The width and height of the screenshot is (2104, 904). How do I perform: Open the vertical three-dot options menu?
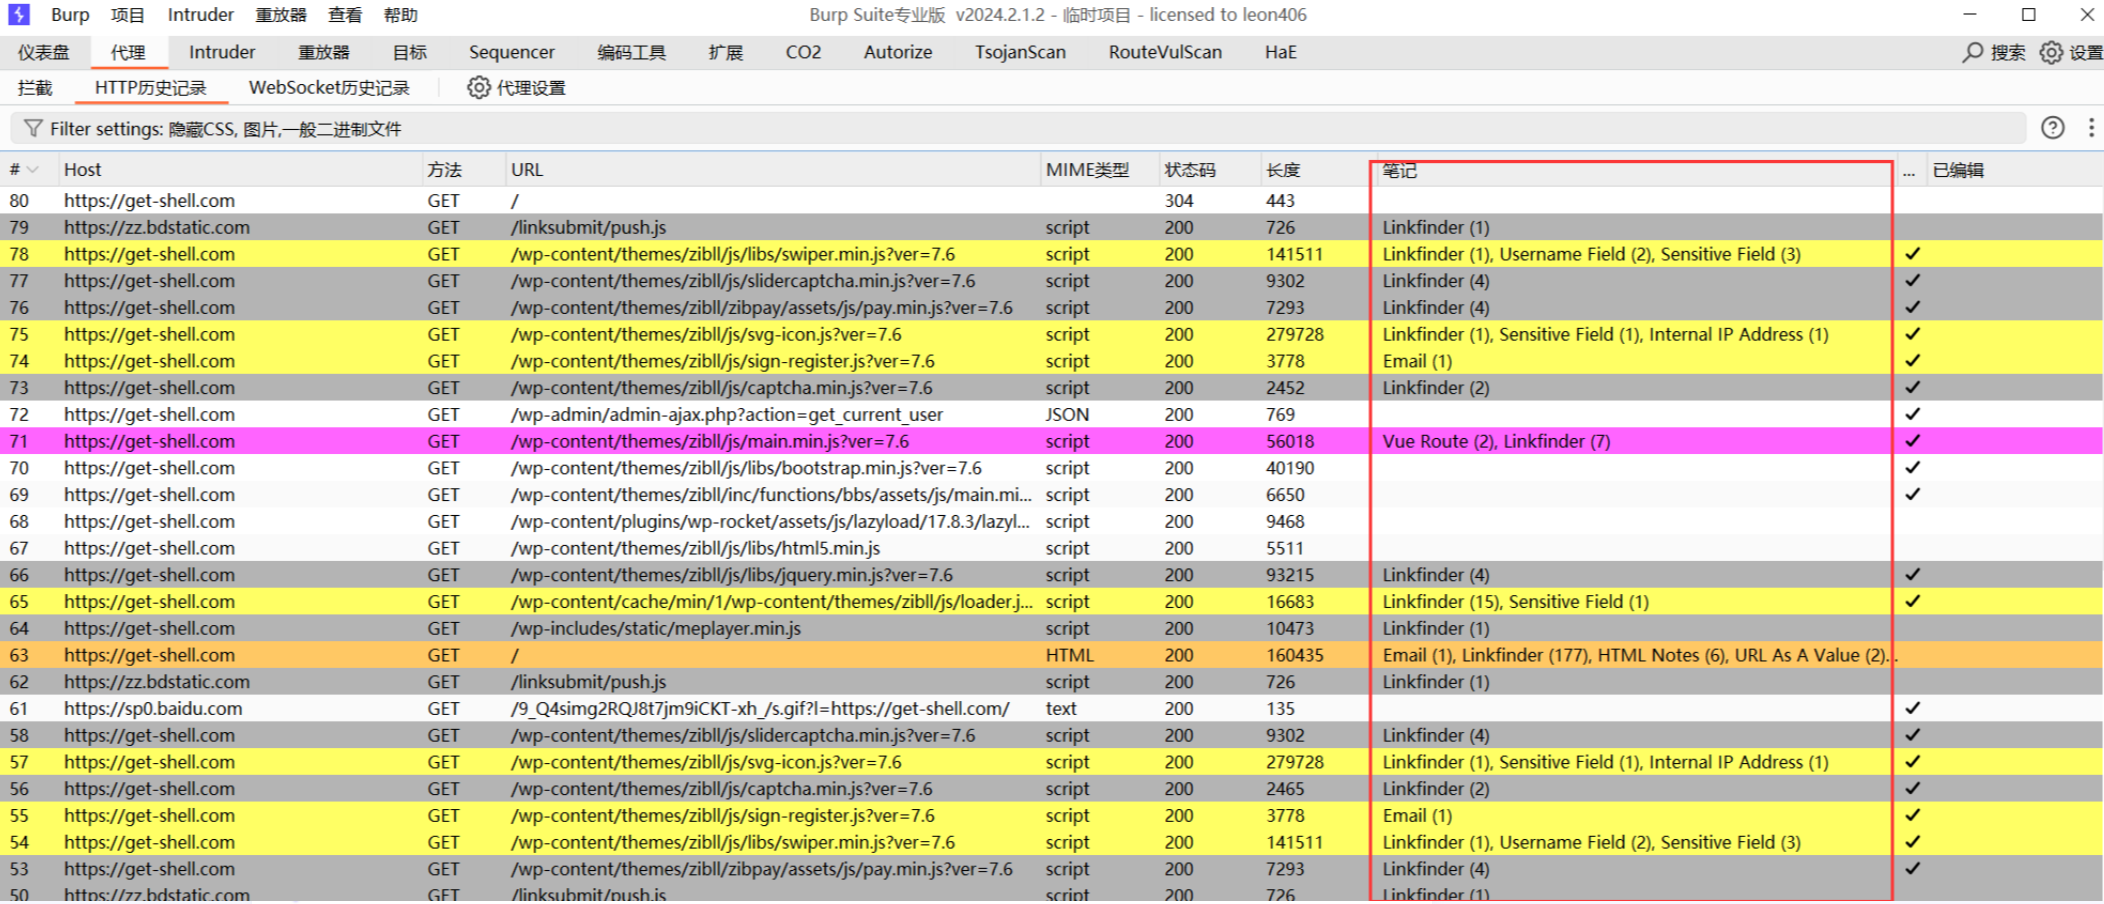tap(2091, 128)
